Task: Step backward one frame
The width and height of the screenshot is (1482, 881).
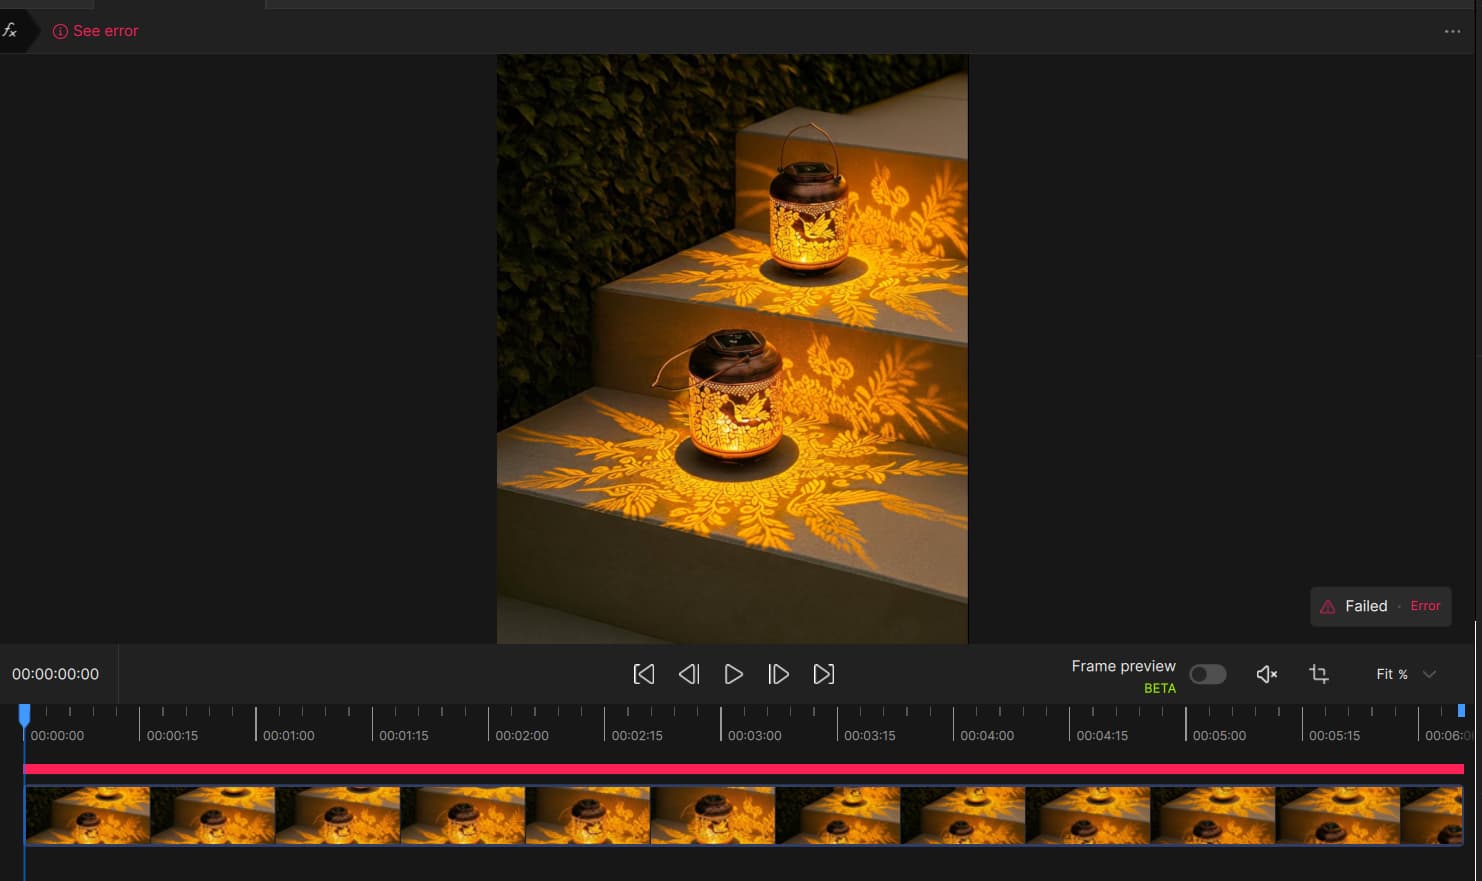Action: (688, 674)
